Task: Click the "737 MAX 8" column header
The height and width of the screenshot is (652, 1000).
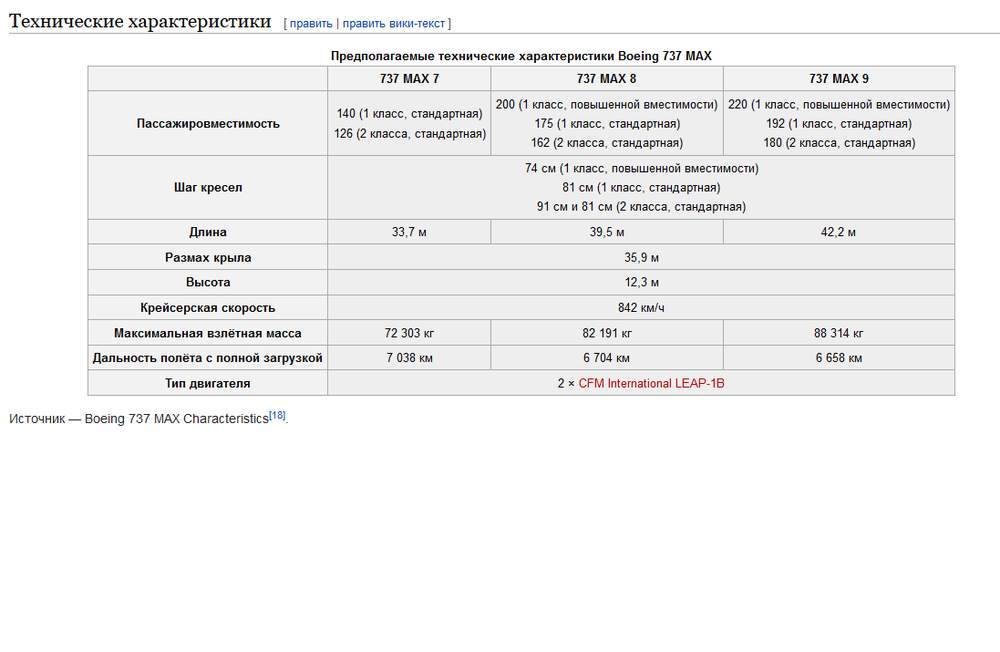Action: 607,78
